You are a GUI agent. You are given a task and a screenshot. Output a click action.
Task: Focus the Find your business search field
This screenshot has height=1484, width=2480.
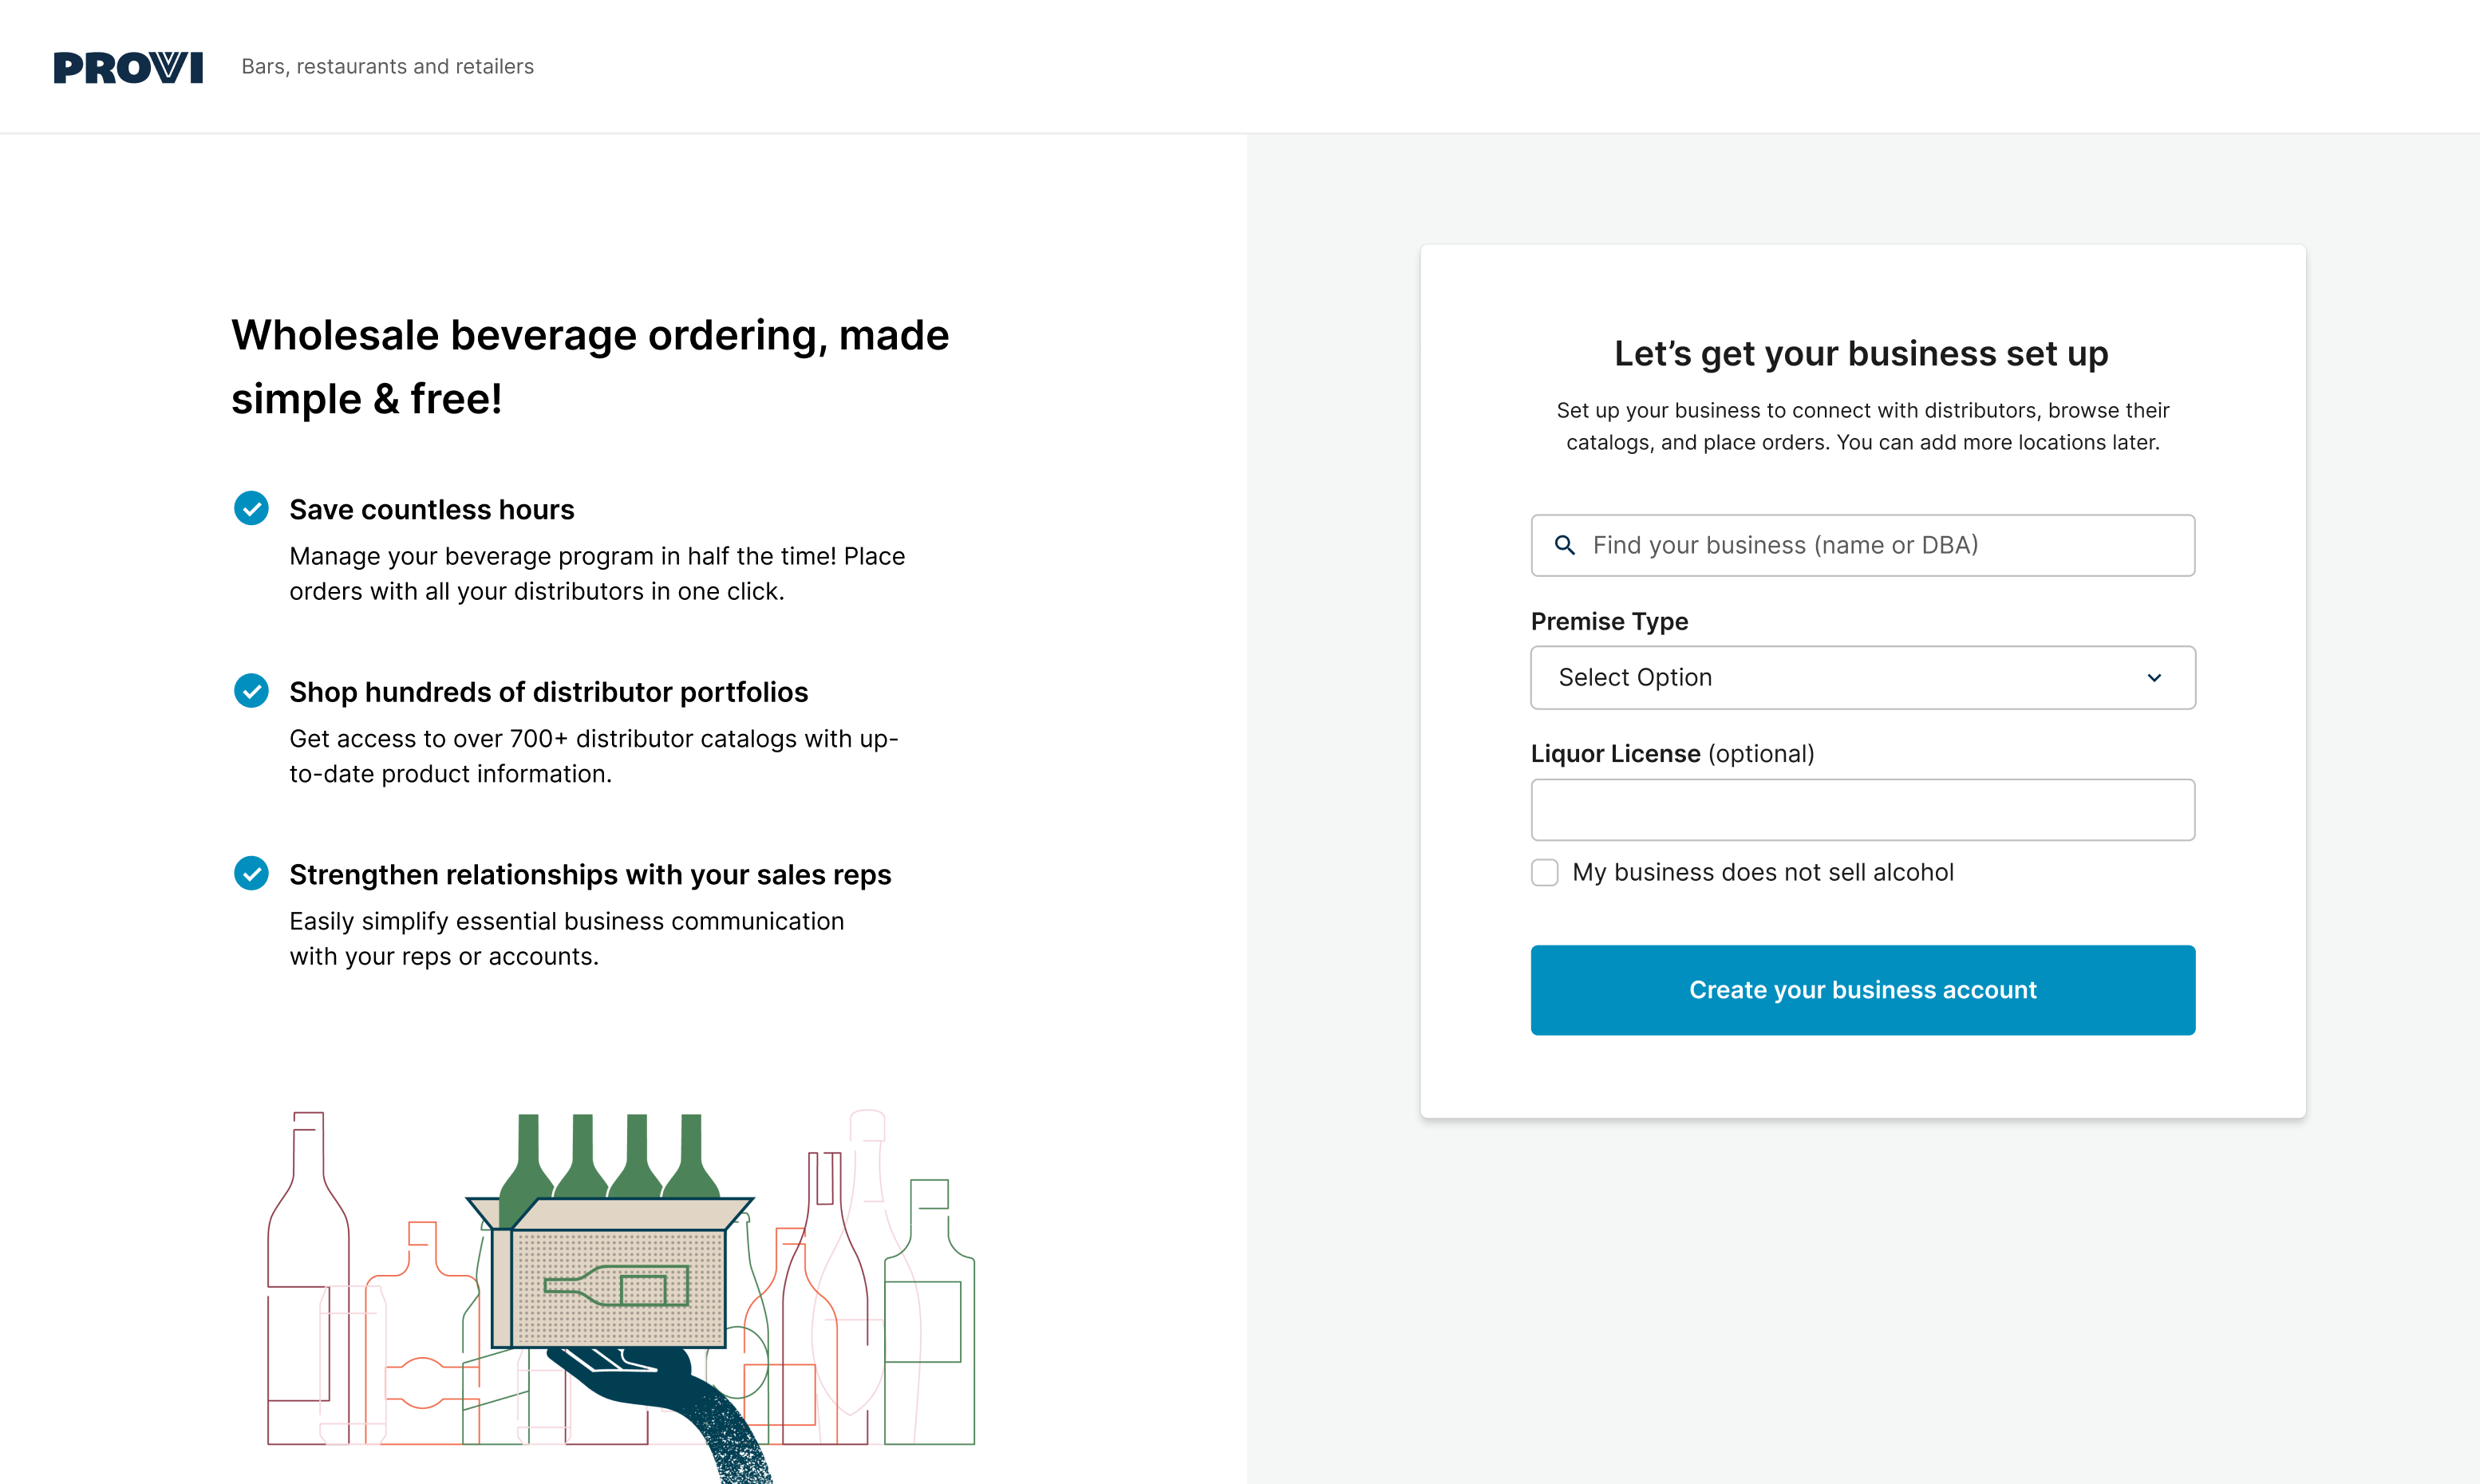point(1880,545)
